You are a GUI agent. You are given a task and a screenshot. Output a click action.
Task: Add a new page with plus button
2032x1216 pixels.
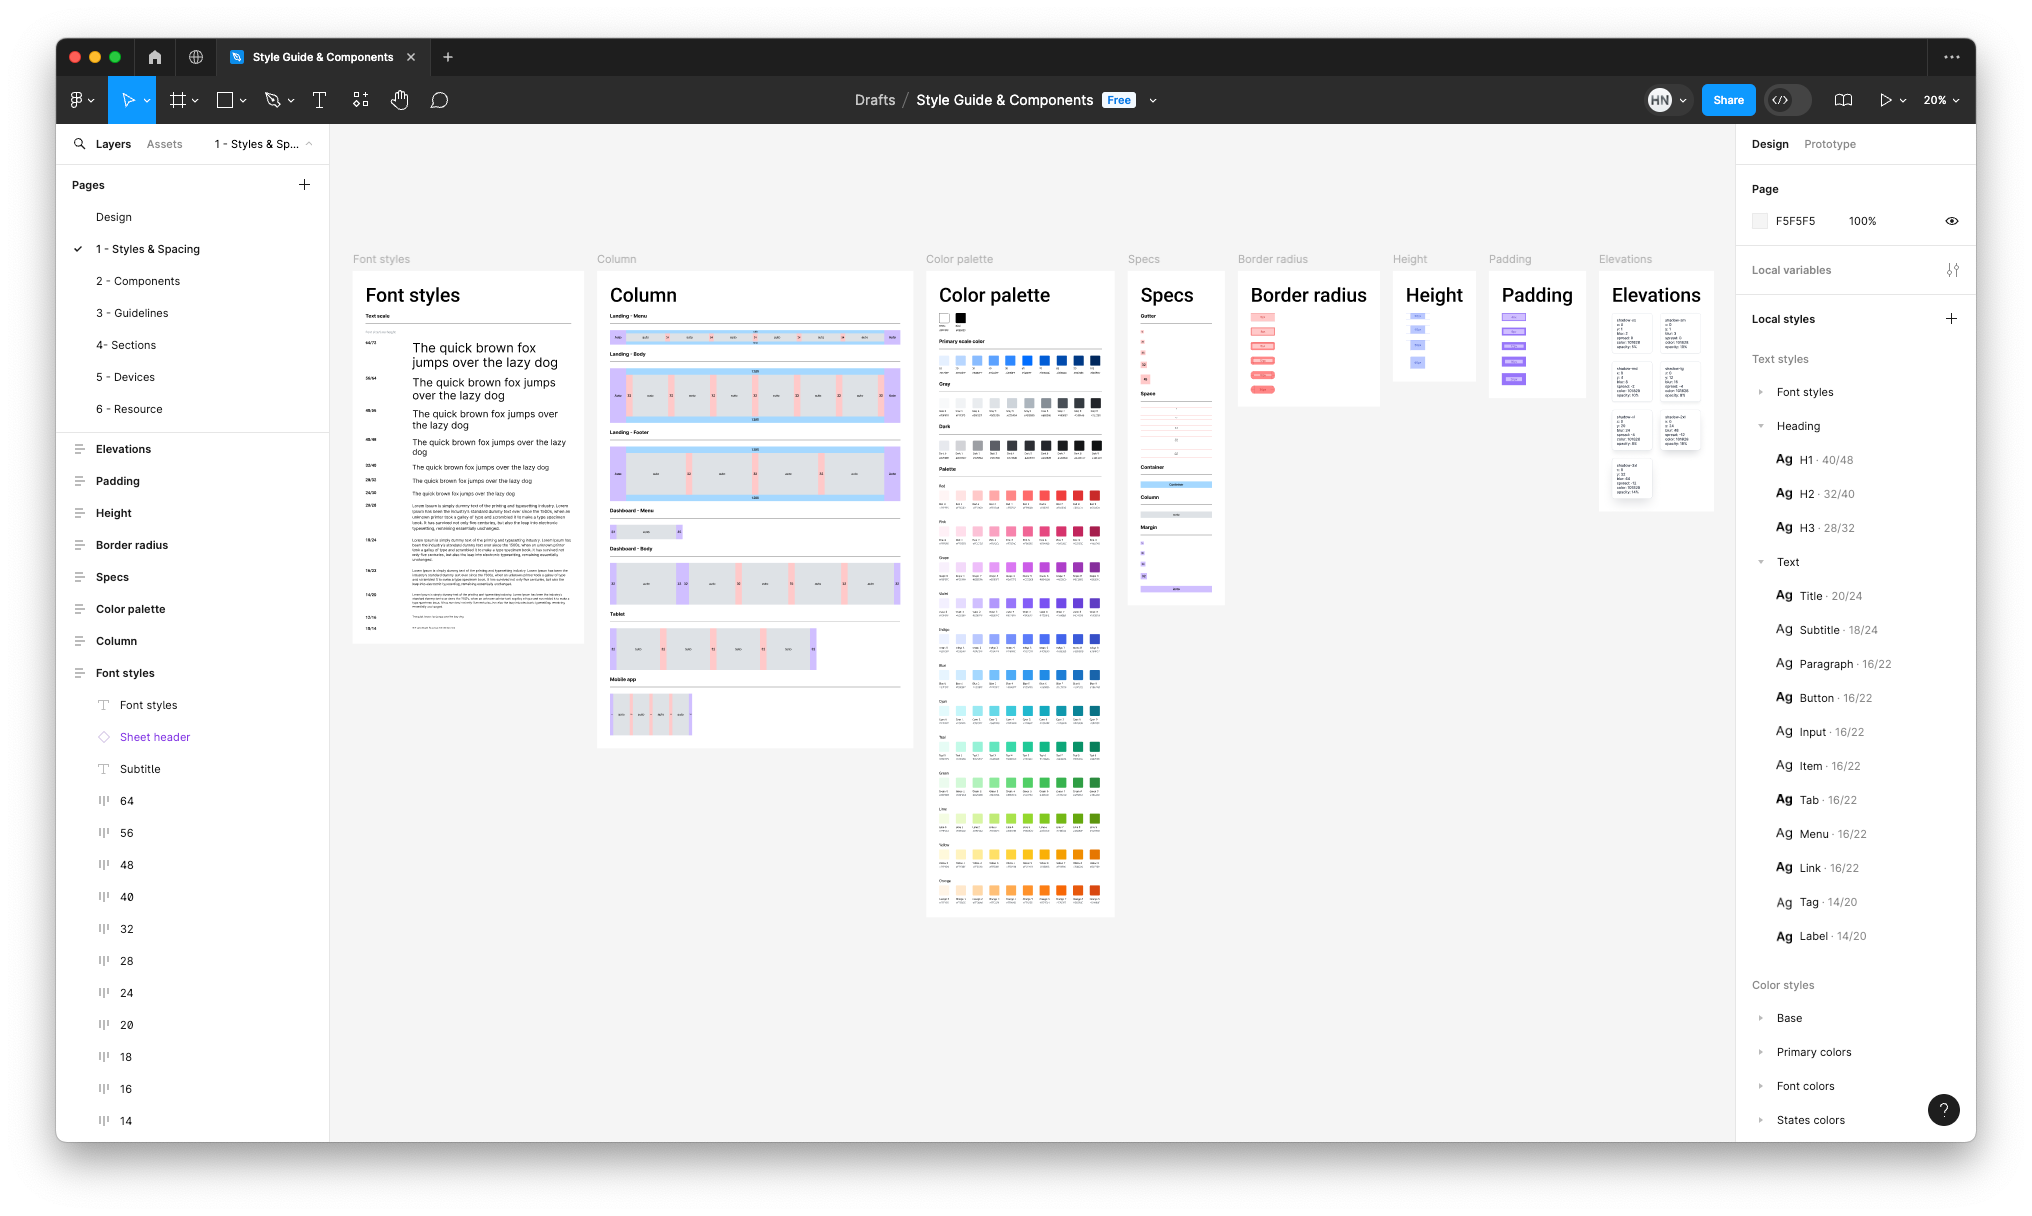tap(304, 185)
